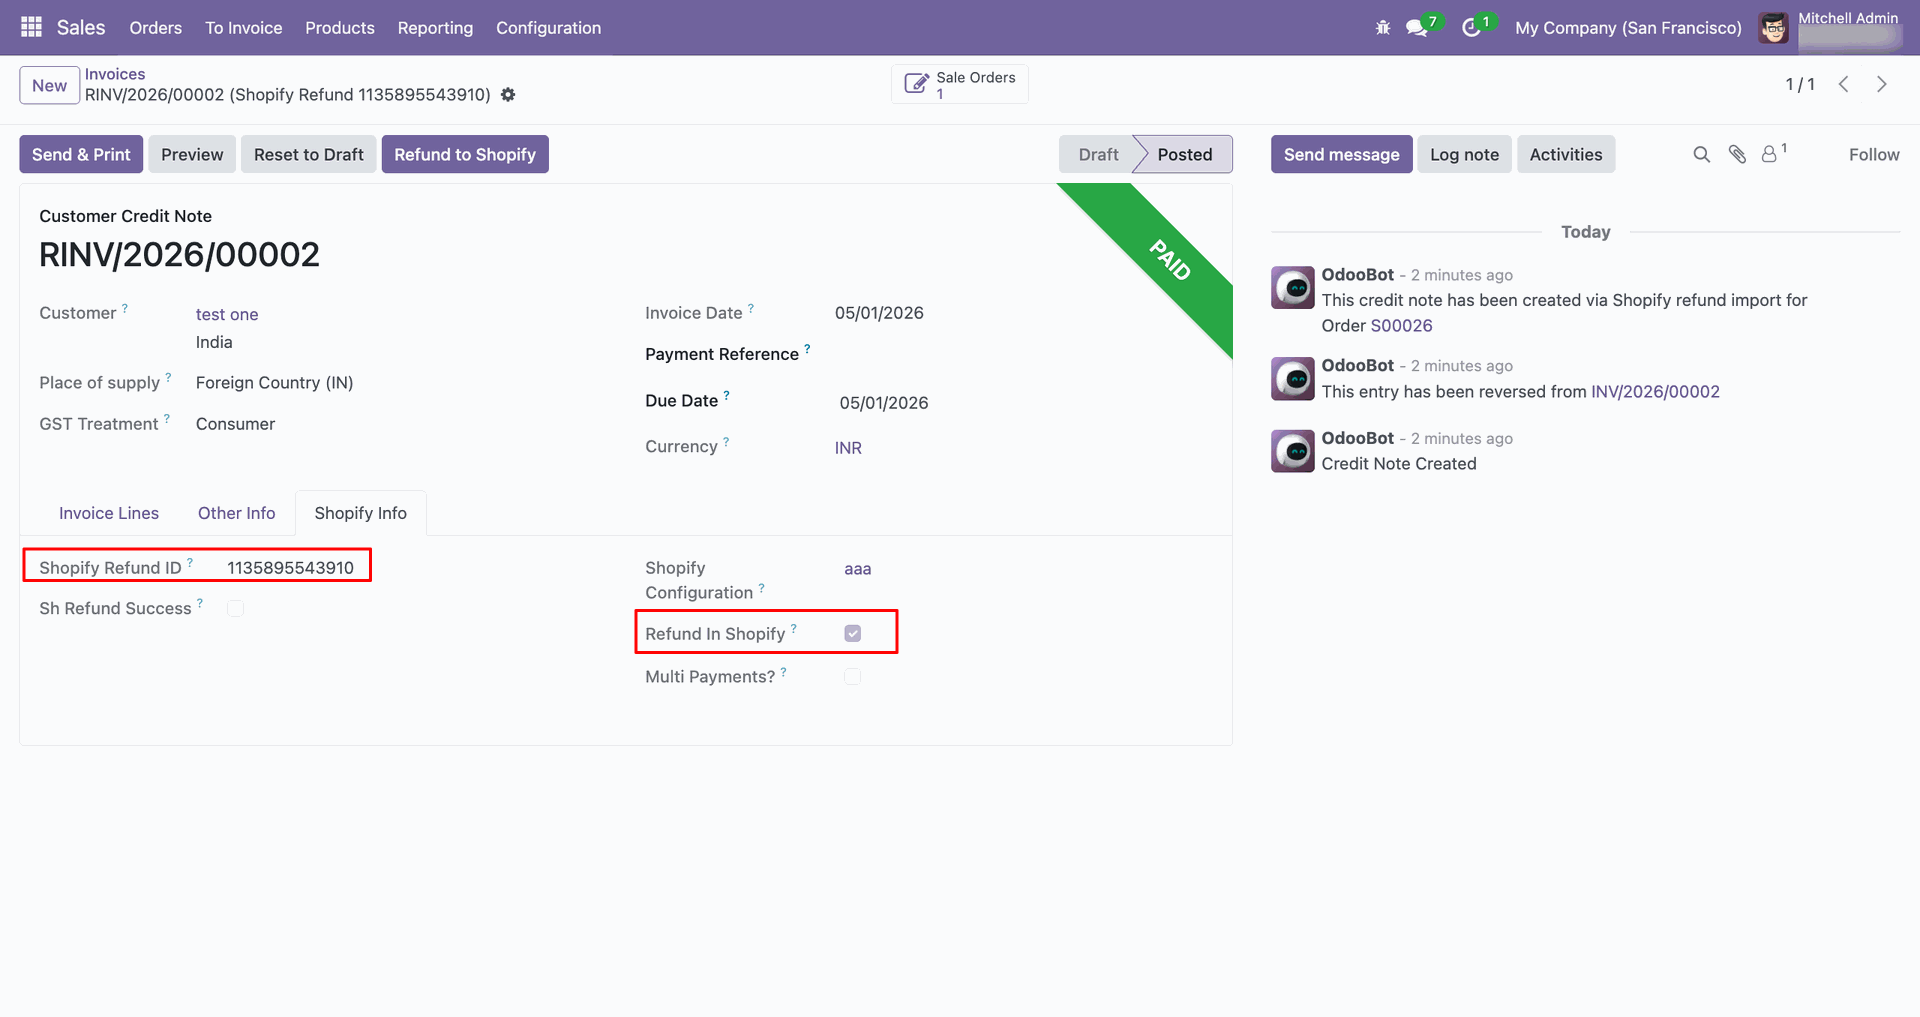The height and width of the screenshot is (1017, 1920).
Task: Toggle the Multi Payments? checkbox
Action: [853, 677]
